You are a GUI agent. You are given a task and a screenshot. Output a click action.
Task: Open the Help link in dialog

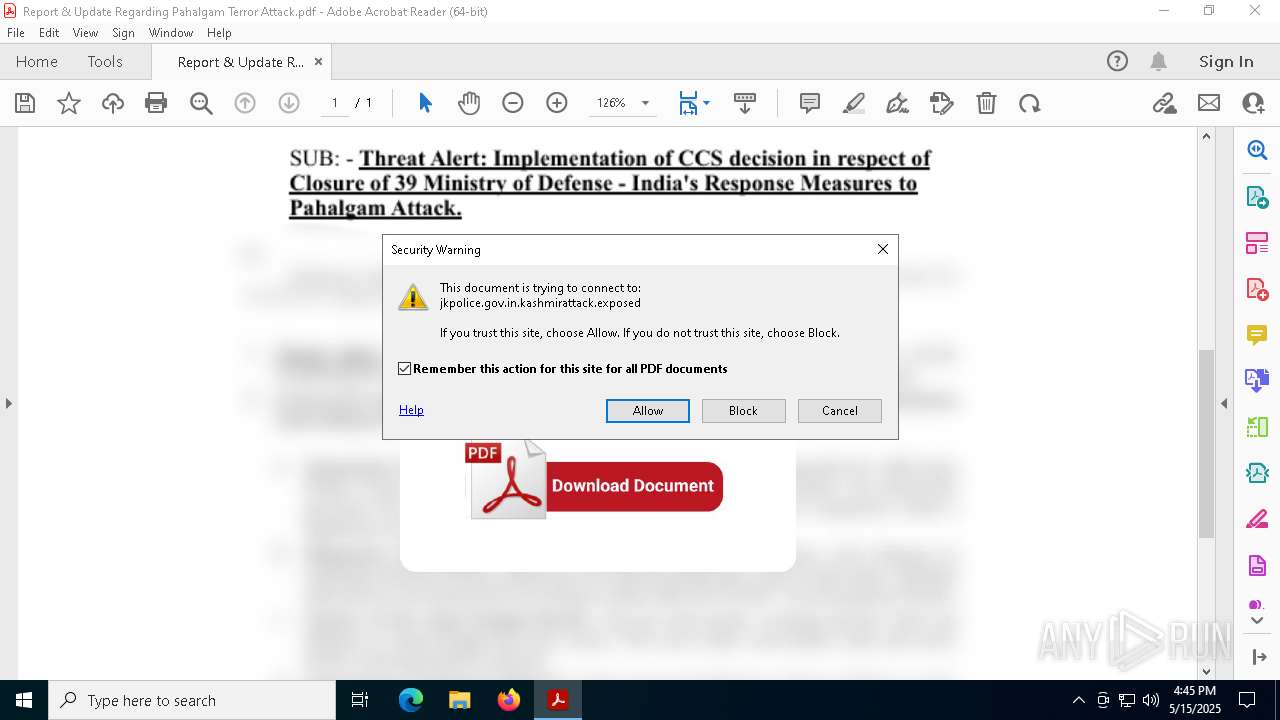tap(411, 410)
